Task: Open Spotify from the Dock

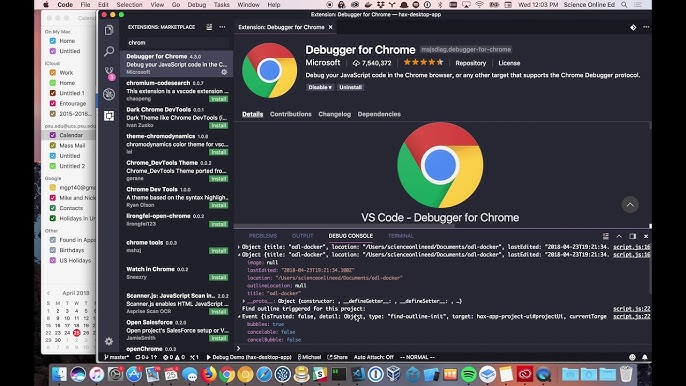Action: pos(469,375)
